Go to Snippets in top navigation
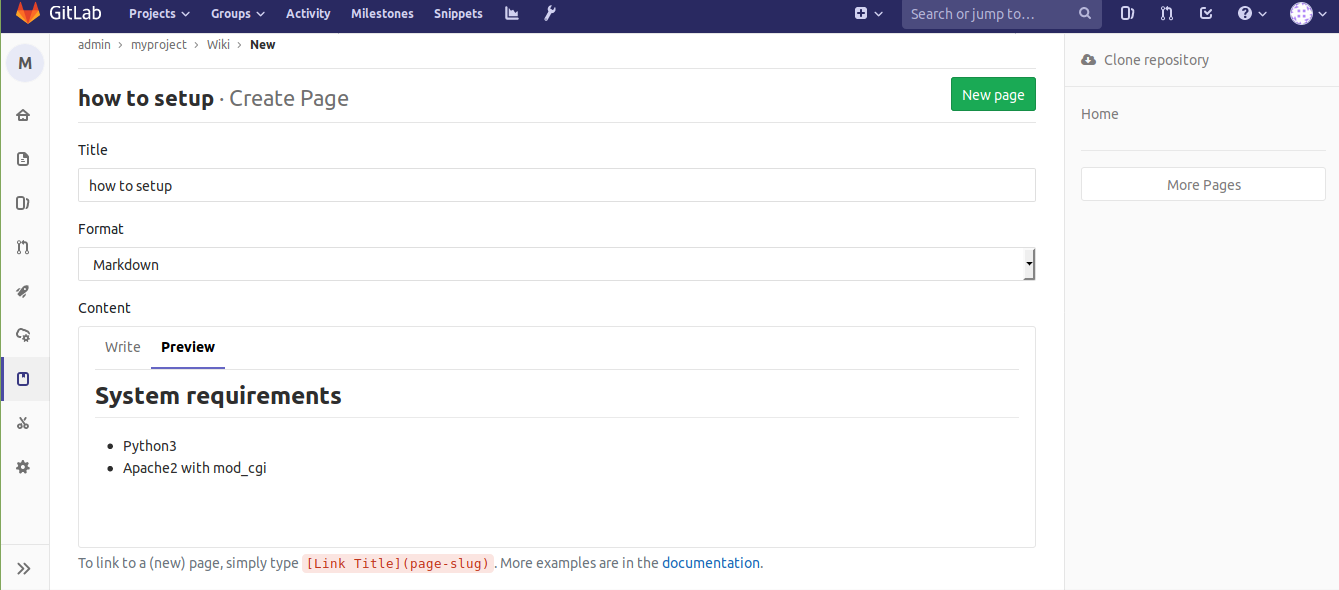Viewport: 1339px width, 590px height. 458,14
